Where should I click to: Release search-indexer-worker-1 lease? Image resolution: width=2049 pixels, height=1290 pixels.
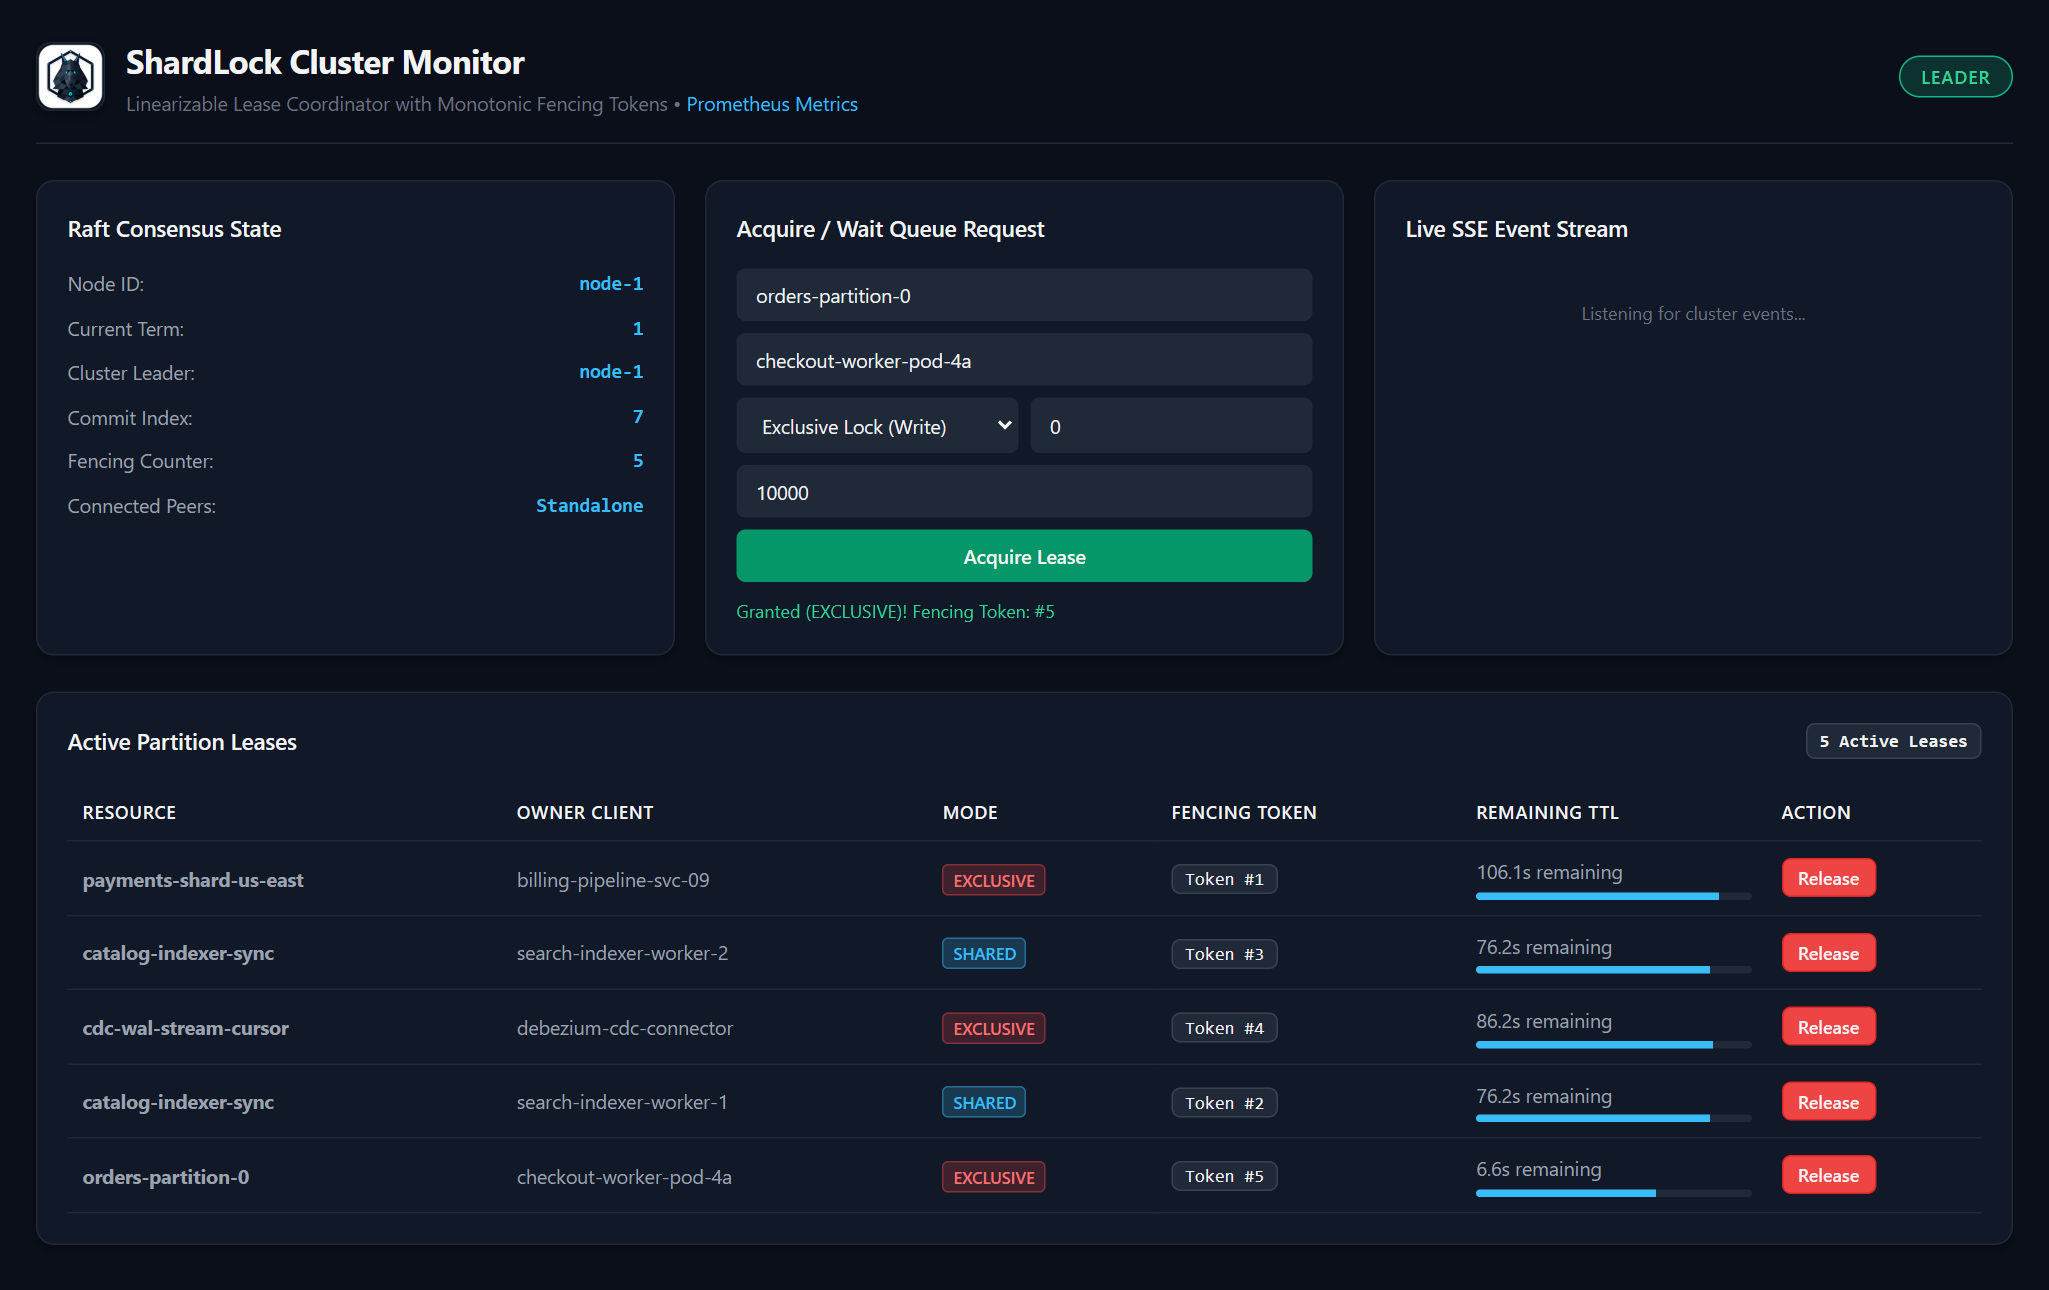1828,1102
